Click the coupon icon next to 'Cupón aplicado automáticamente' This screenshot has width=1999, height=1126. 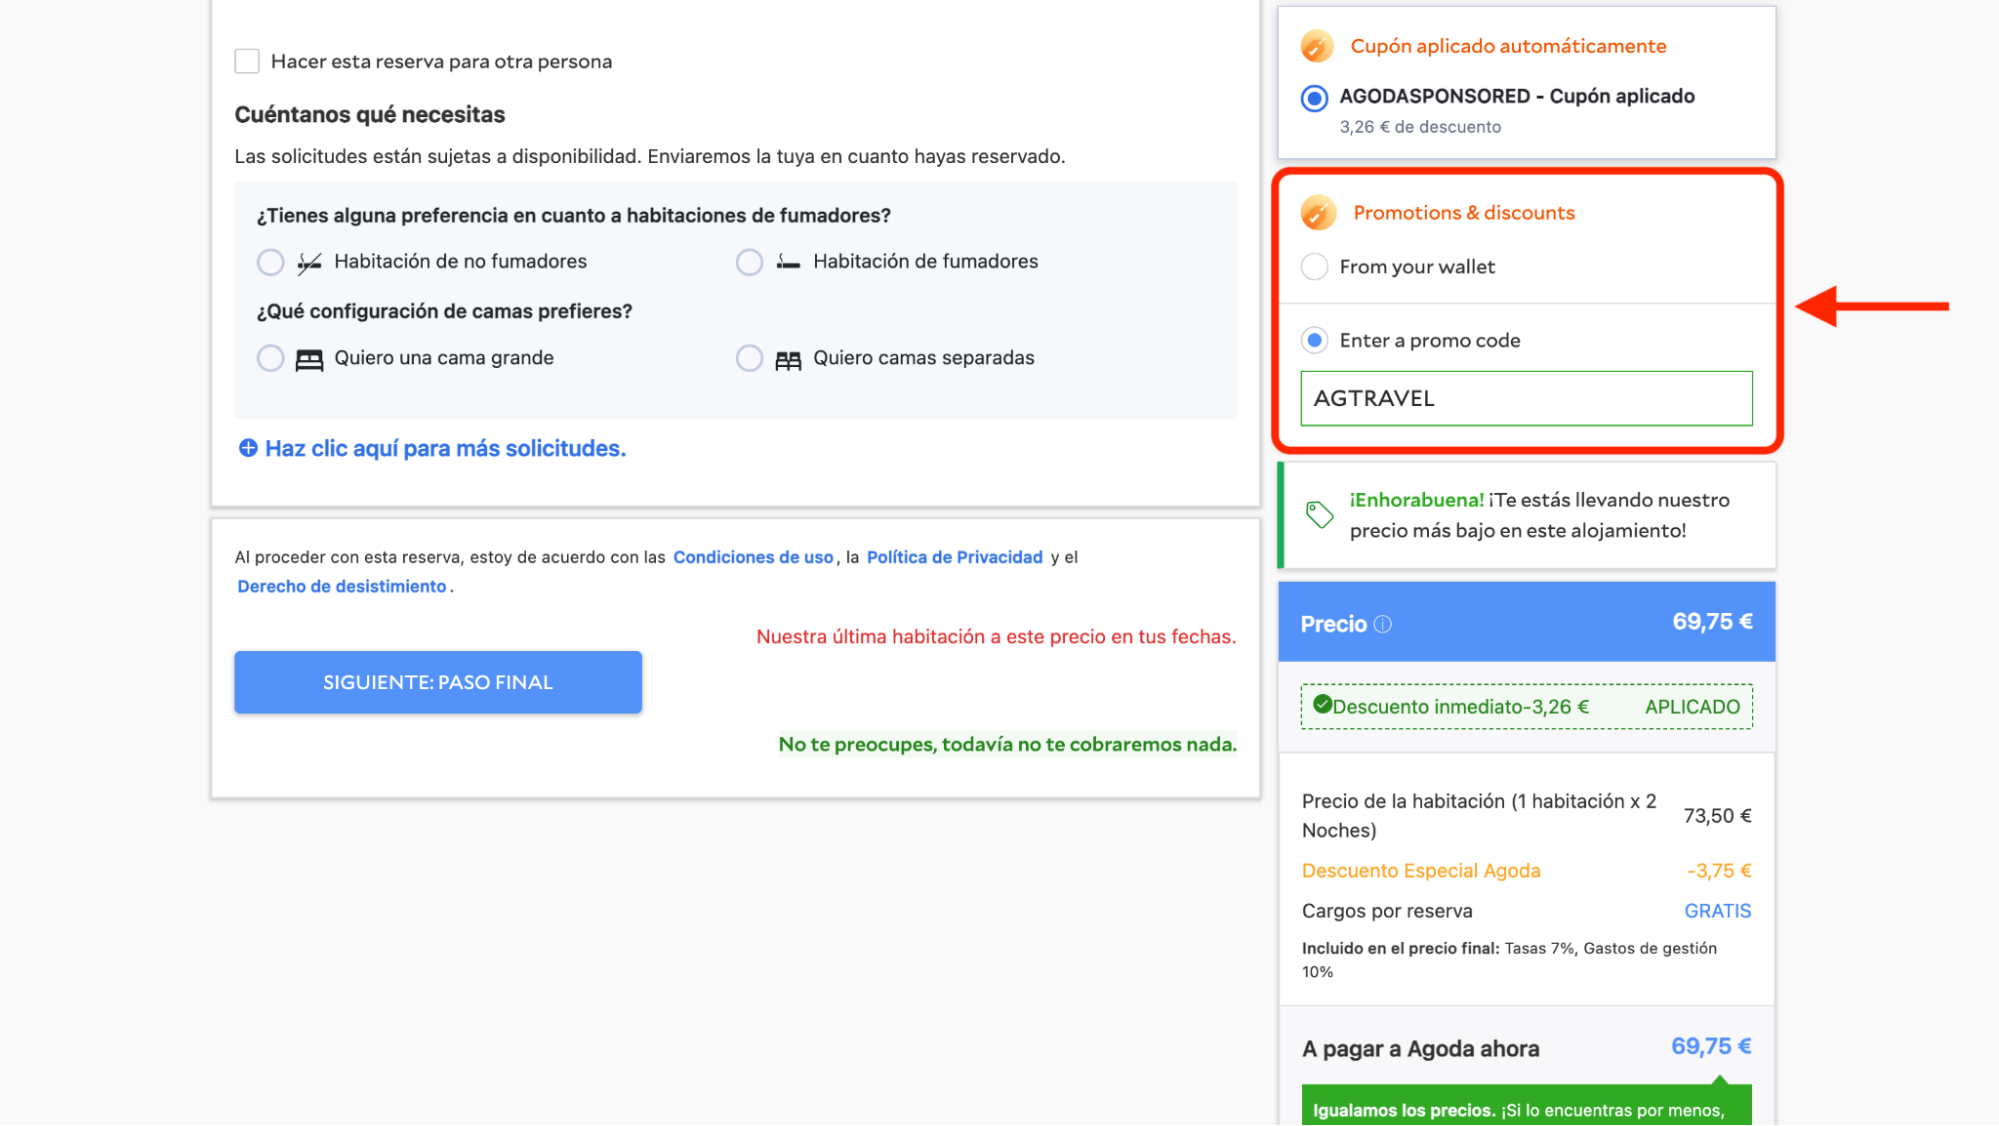(1317, 46)
